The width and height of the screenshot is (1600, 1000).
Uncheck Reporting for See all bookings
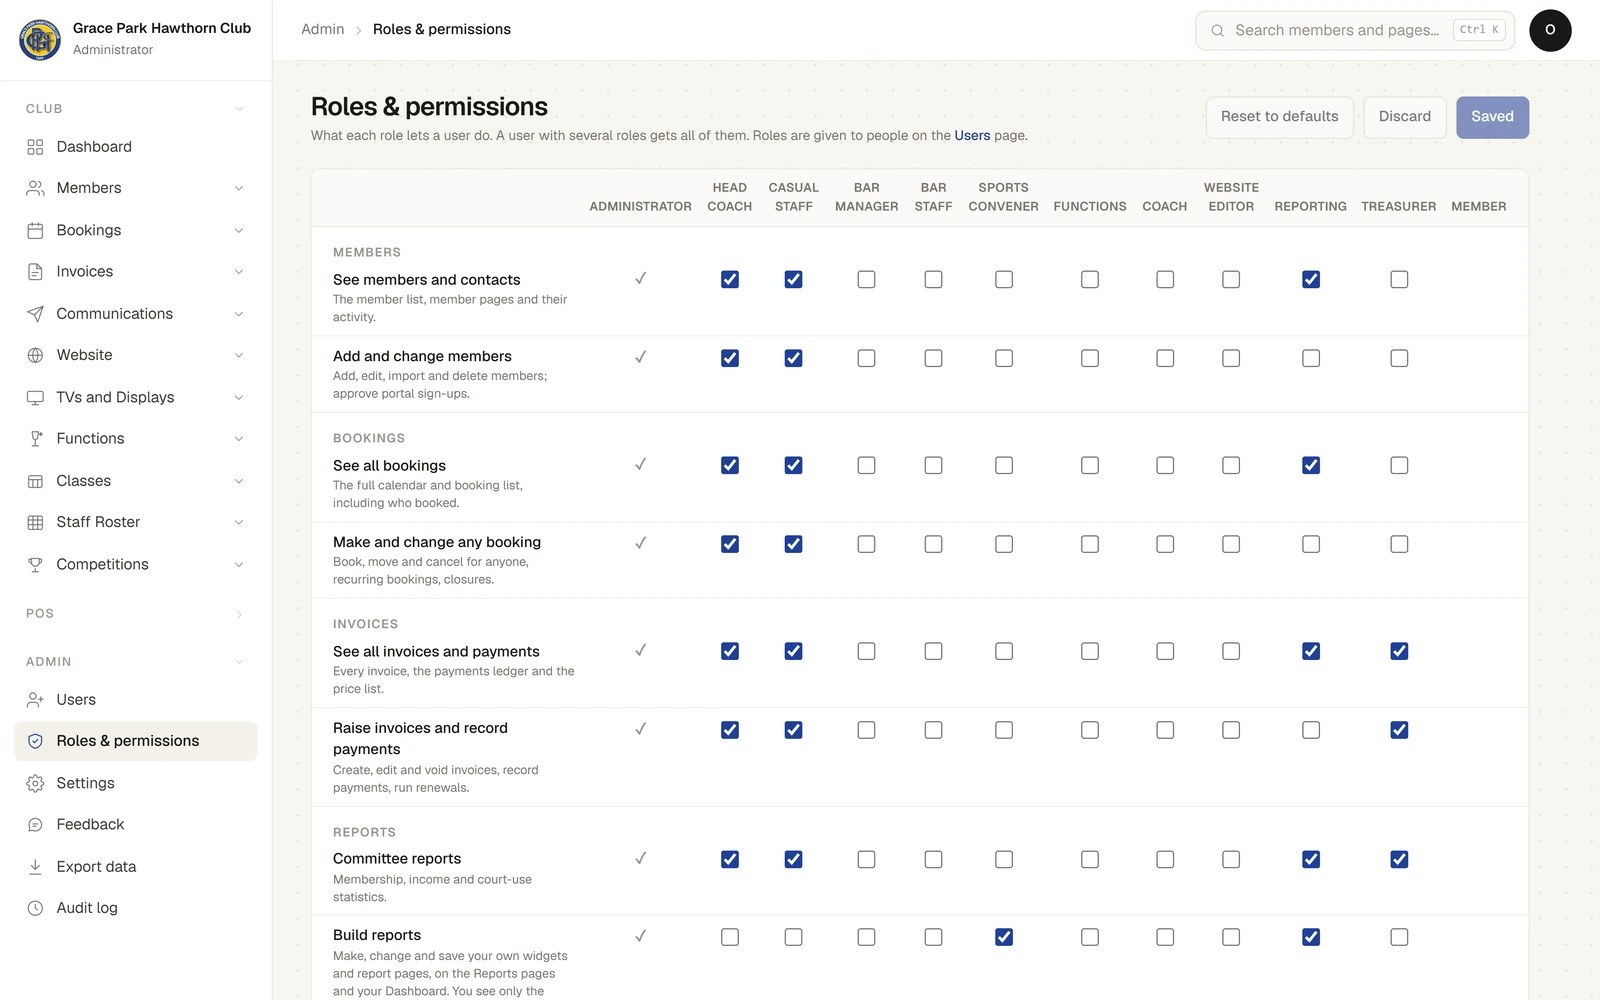pos(1311,465)
